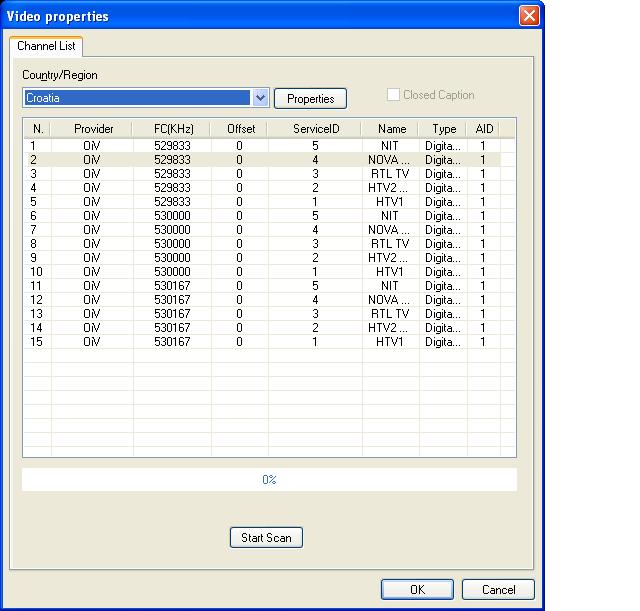The image size is (640, 611).
Task: Sort by the Provider column header
Action: (x=93, y=129)
